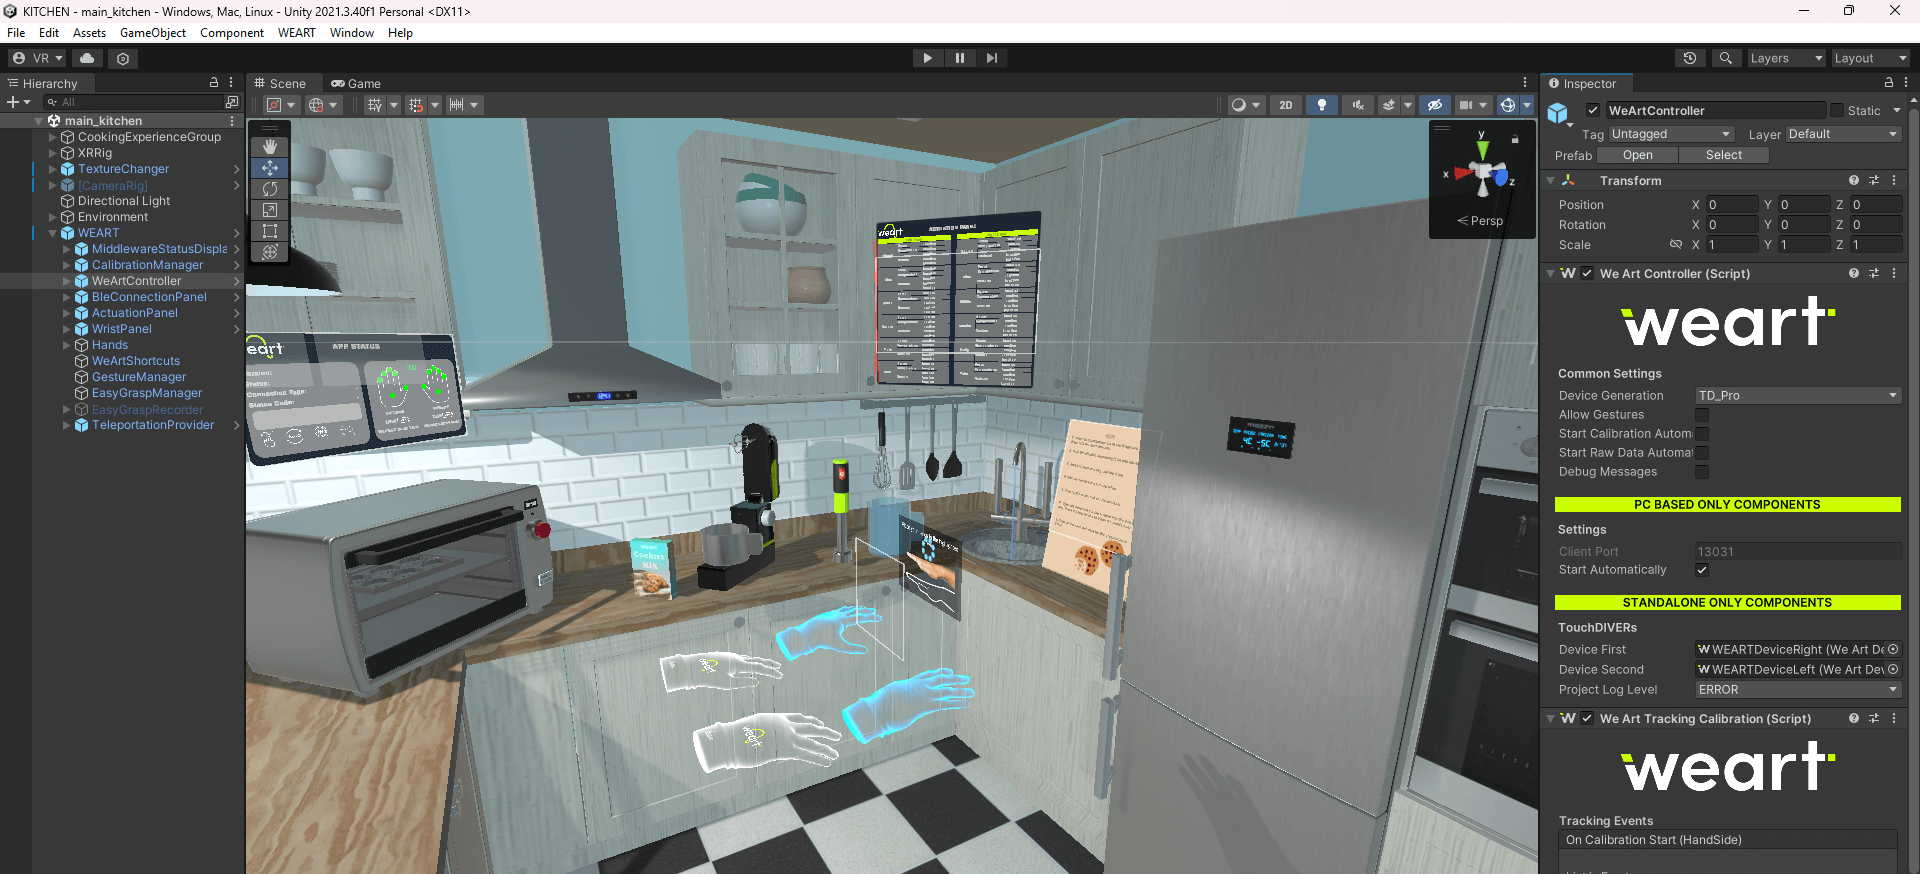The width and height of the screenshot is (1920, 874).
Task: Open Undo History icon in top toolbar
Action: click(1690, 58)
